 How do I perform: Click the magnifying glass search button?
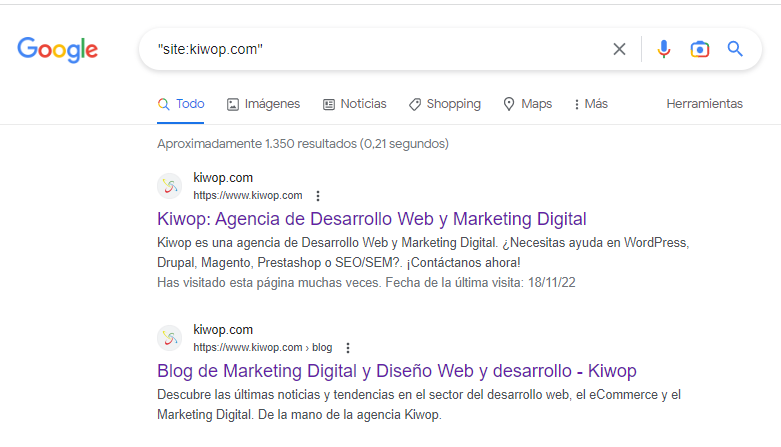(x=735, y=49)
